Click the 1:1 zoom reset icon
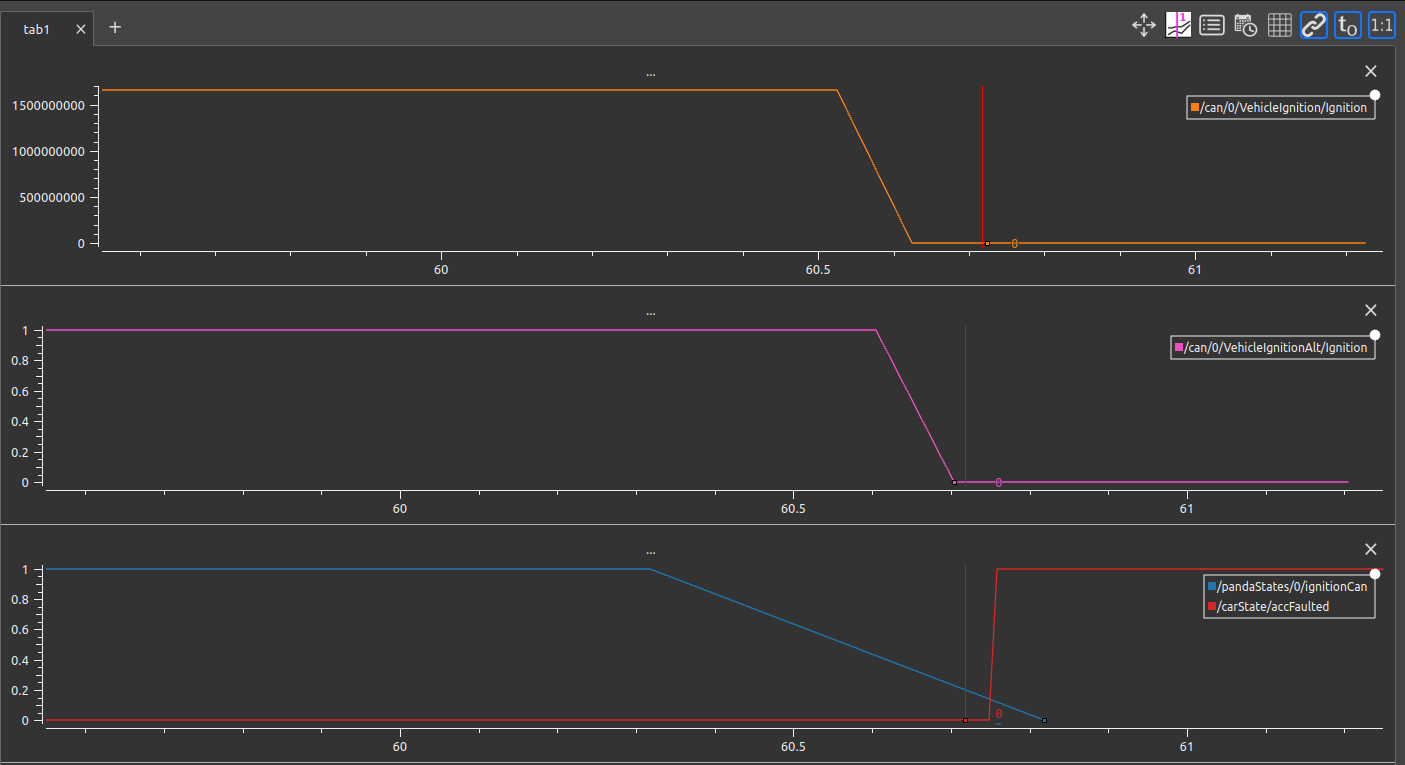This screenshot has height=765, width=1405. tap(1381, 25)
